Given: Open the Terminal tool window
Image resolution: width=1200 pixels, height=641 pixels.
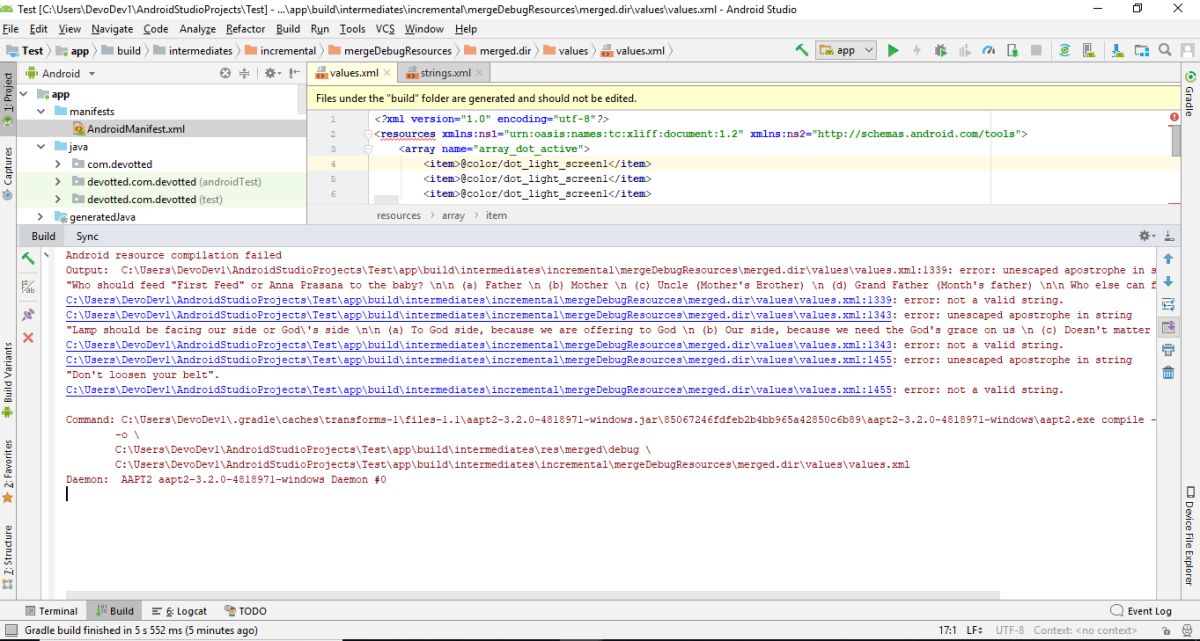Looking at the screenshot, I should [50, 611].
